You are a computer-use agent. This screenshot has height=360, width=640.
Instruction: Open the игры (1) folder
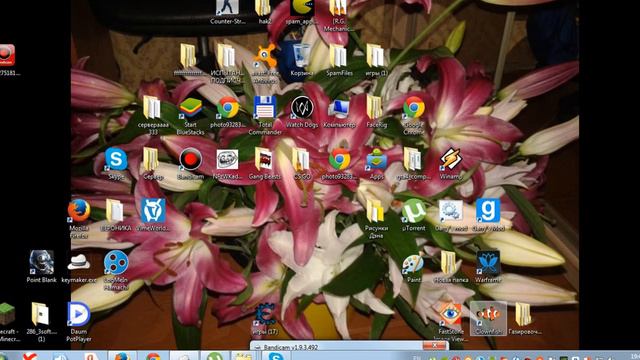click(x=376, y=60)
